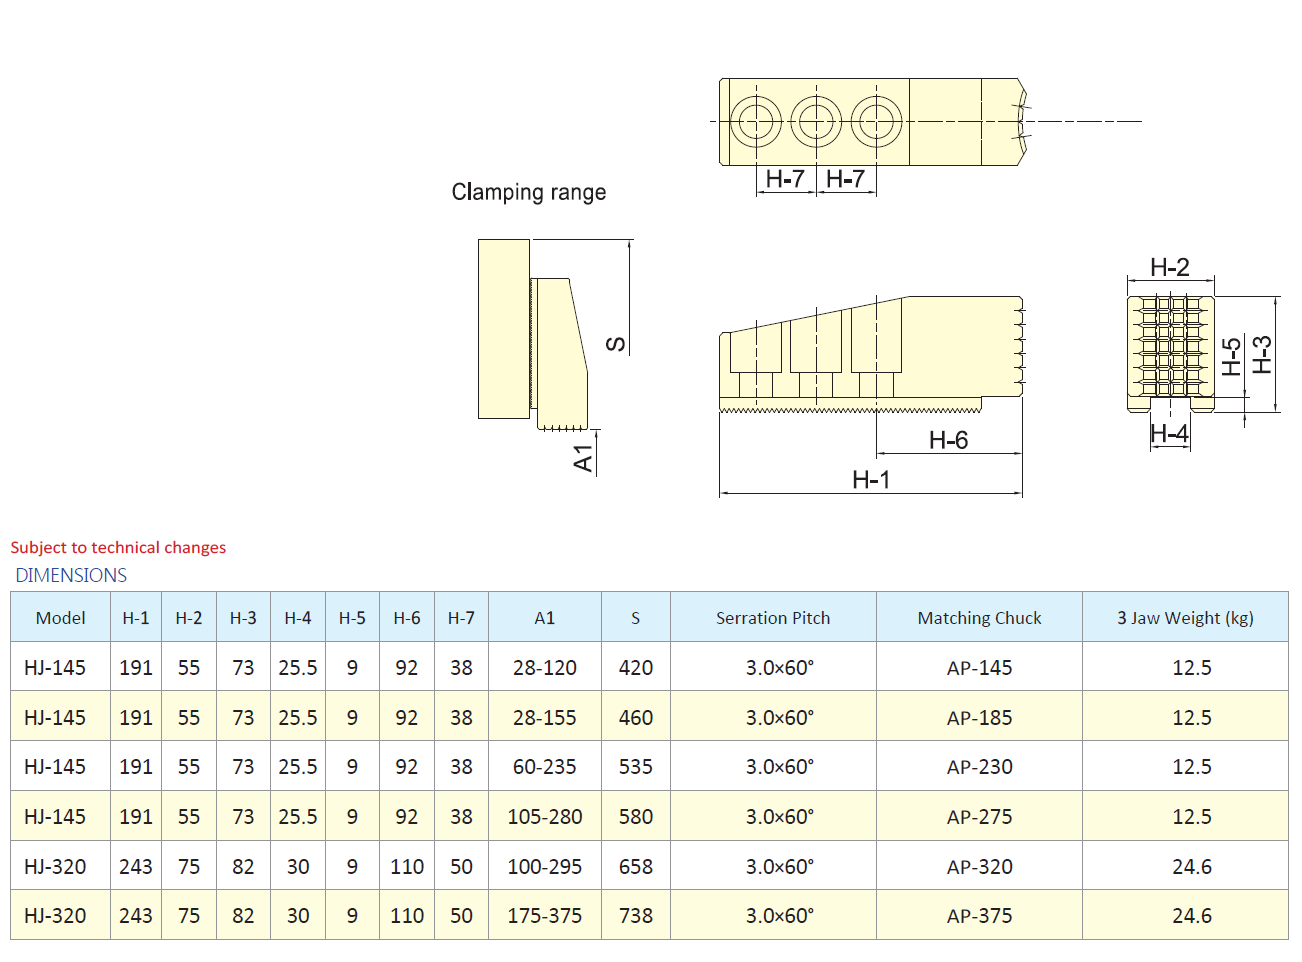The height and width of the screenshot is (962, 1302).
Task: Select the serrated end-view jaw drawing
Action: (x=1170, y=353)
